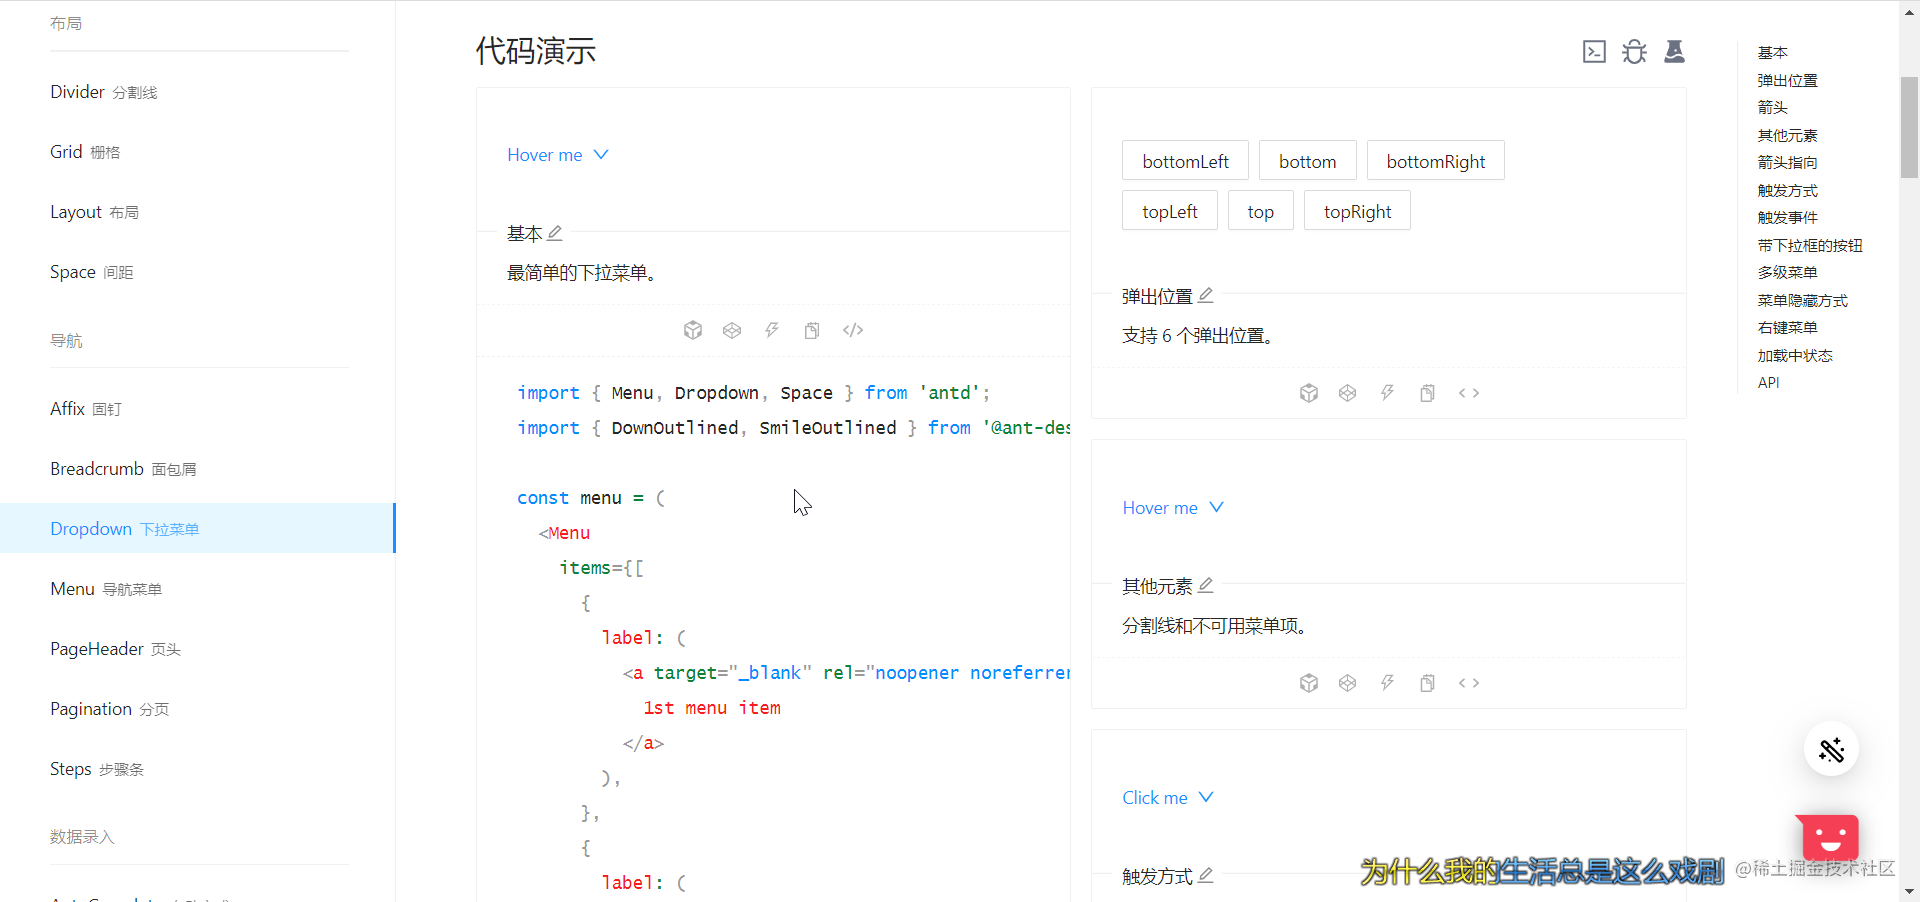
Task: Open 其他元素 demo in StackBlitz
Action: [x=1388, y=683]
